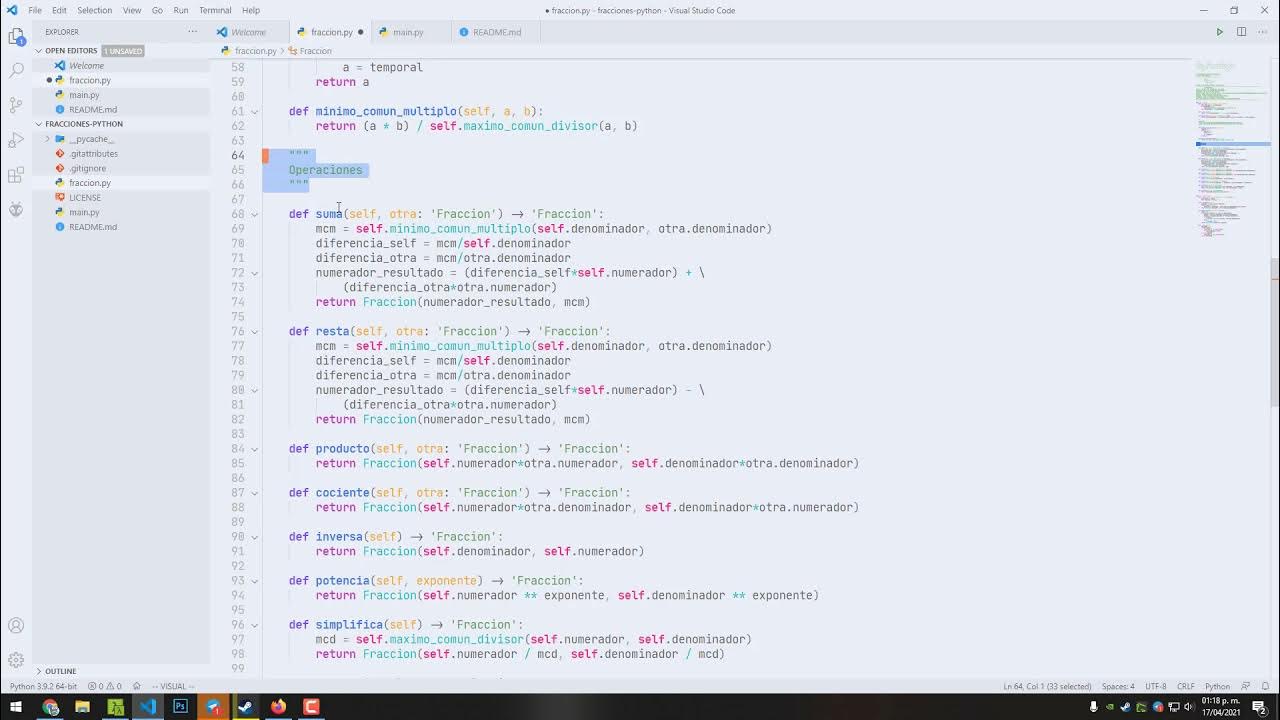Open the Accounts icon in activity bar

16,626
